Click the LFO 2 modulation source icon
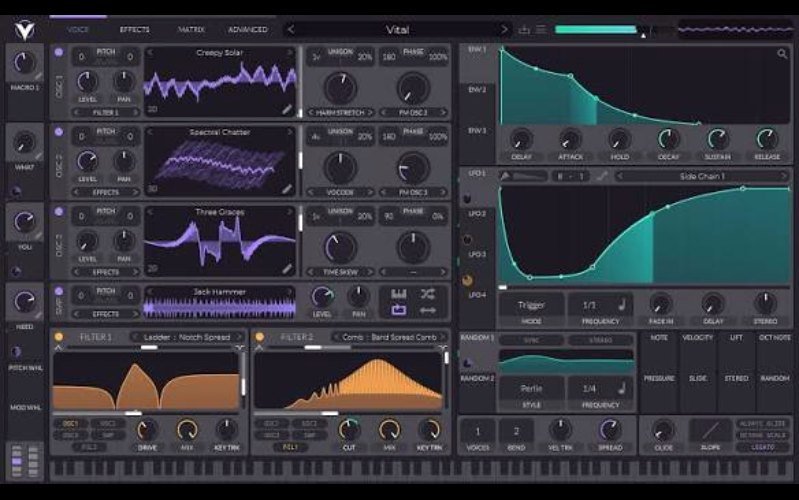 (x=467, y=239)
